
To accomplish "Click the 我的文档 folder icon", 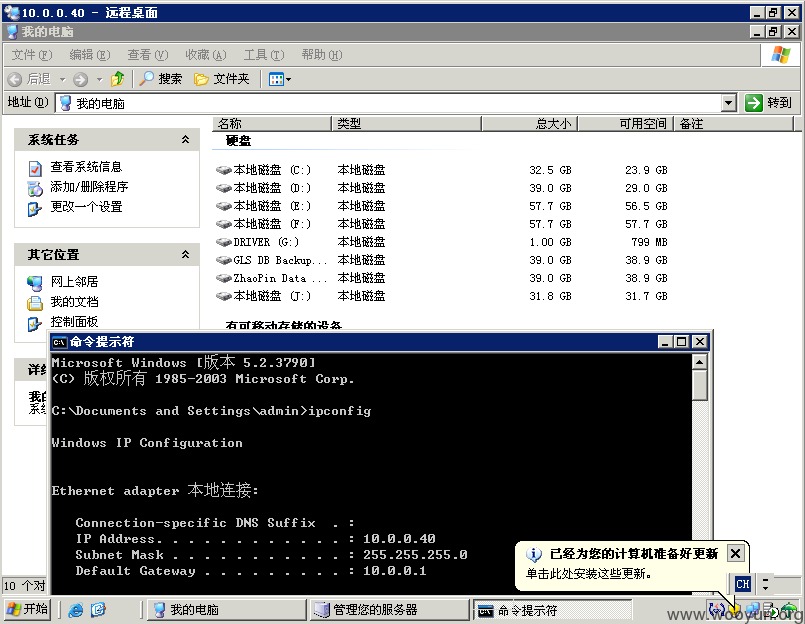I will tap(35, 303).
